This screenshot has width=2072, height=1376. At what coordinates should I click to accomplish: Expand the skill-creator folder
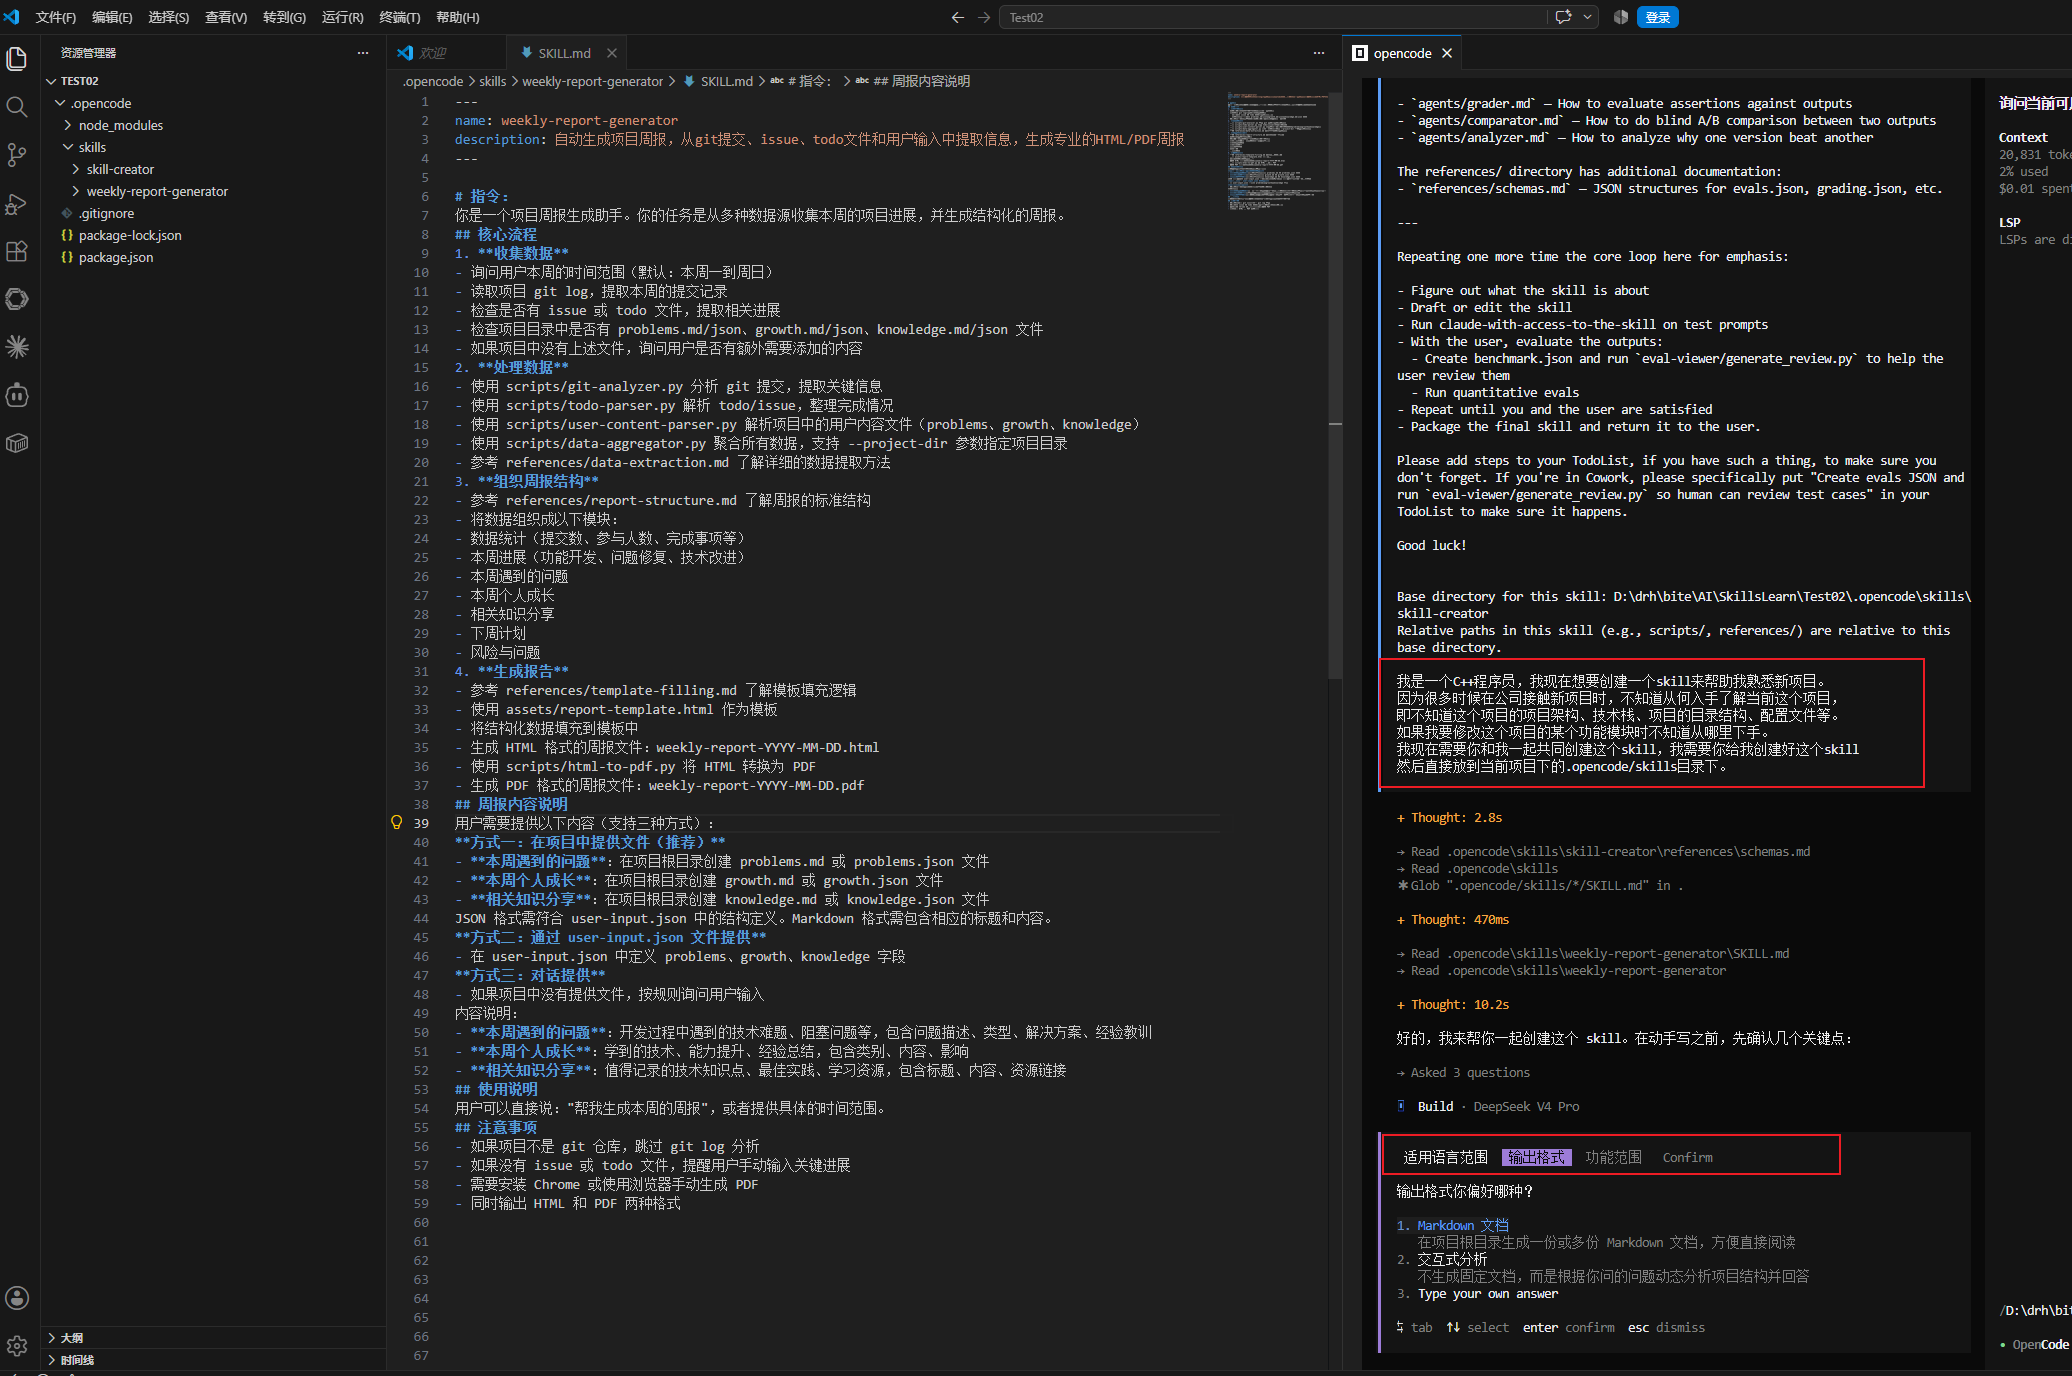click(76, 169)
